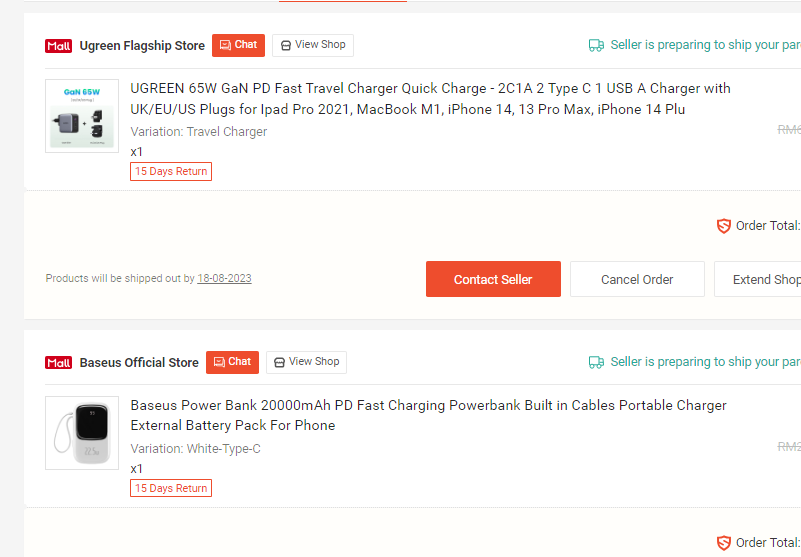Click the delivery truck icon for Baseus order
Image resolution: width=801 pixels, height=557 pixels.
pyautogui.click(x=596, y=362)
